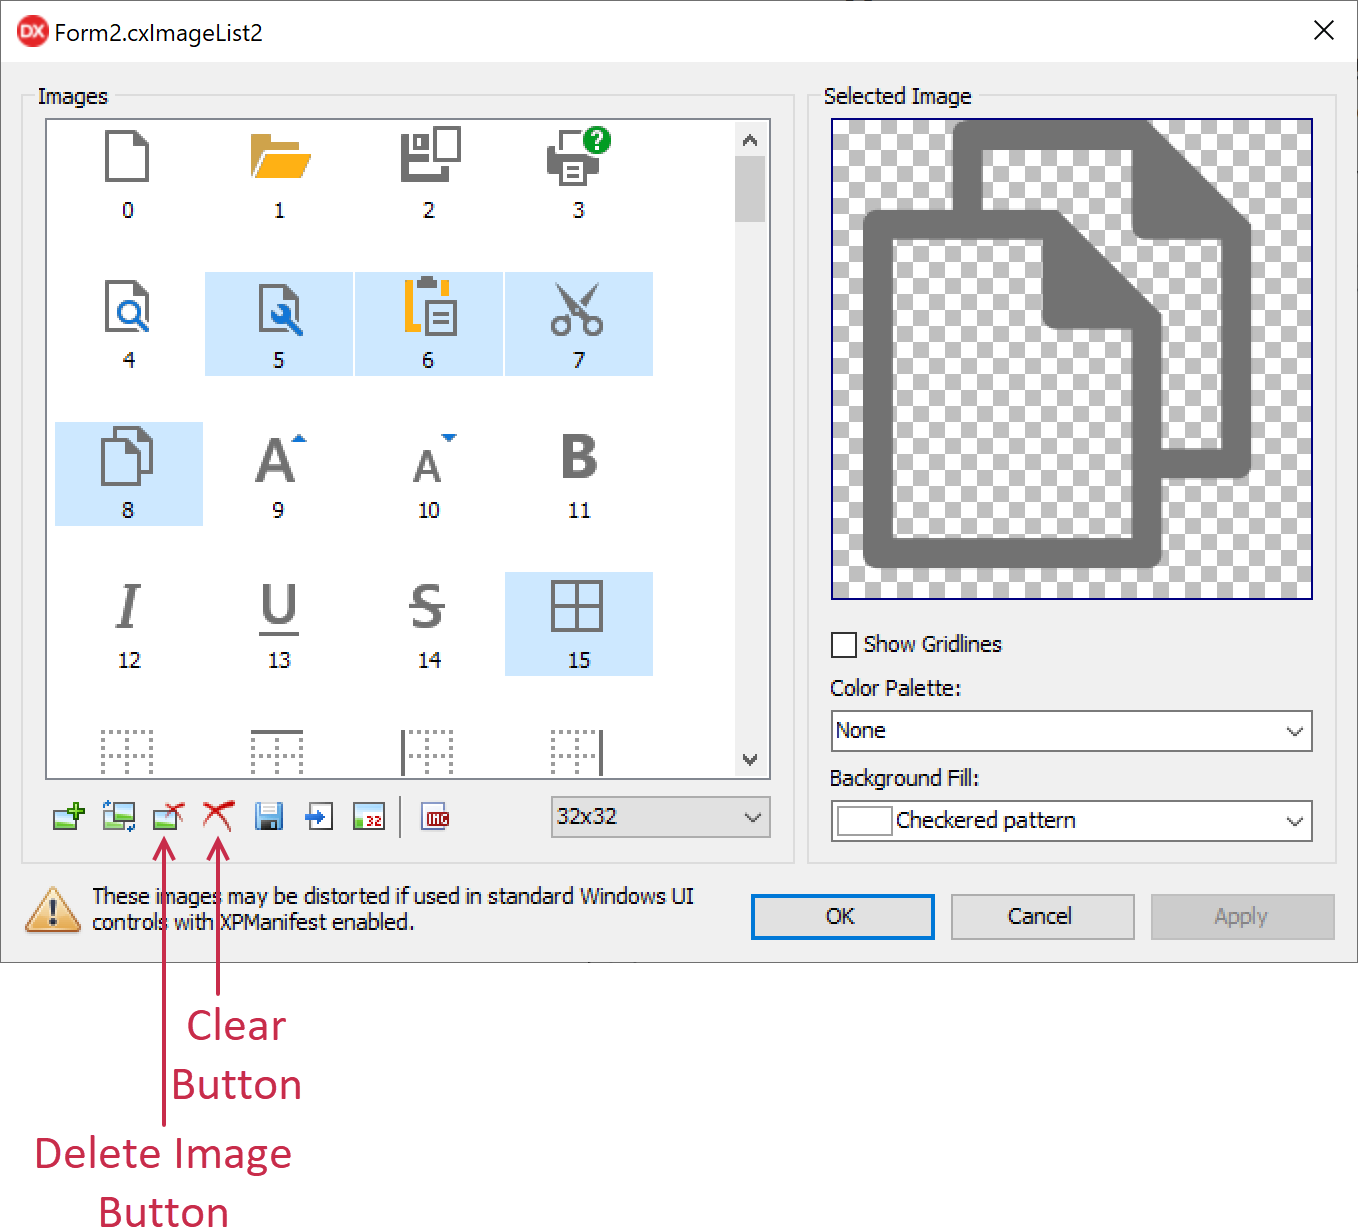Click the blue arrow import icon
This screenshot has width=1358, height=1228.
[x=319, y=817]
